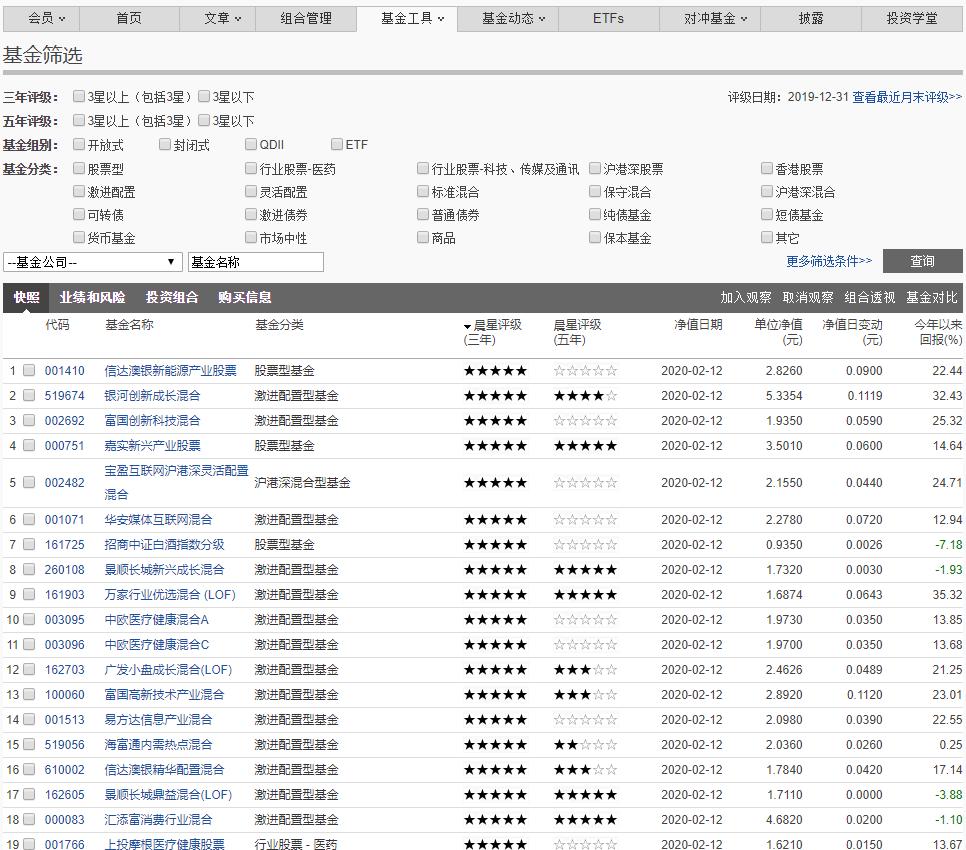Open fund 宝盈互联网沪港深灵活配置混合
The height and width of the screenshot is (850, 966).
[x=176, y=482]
